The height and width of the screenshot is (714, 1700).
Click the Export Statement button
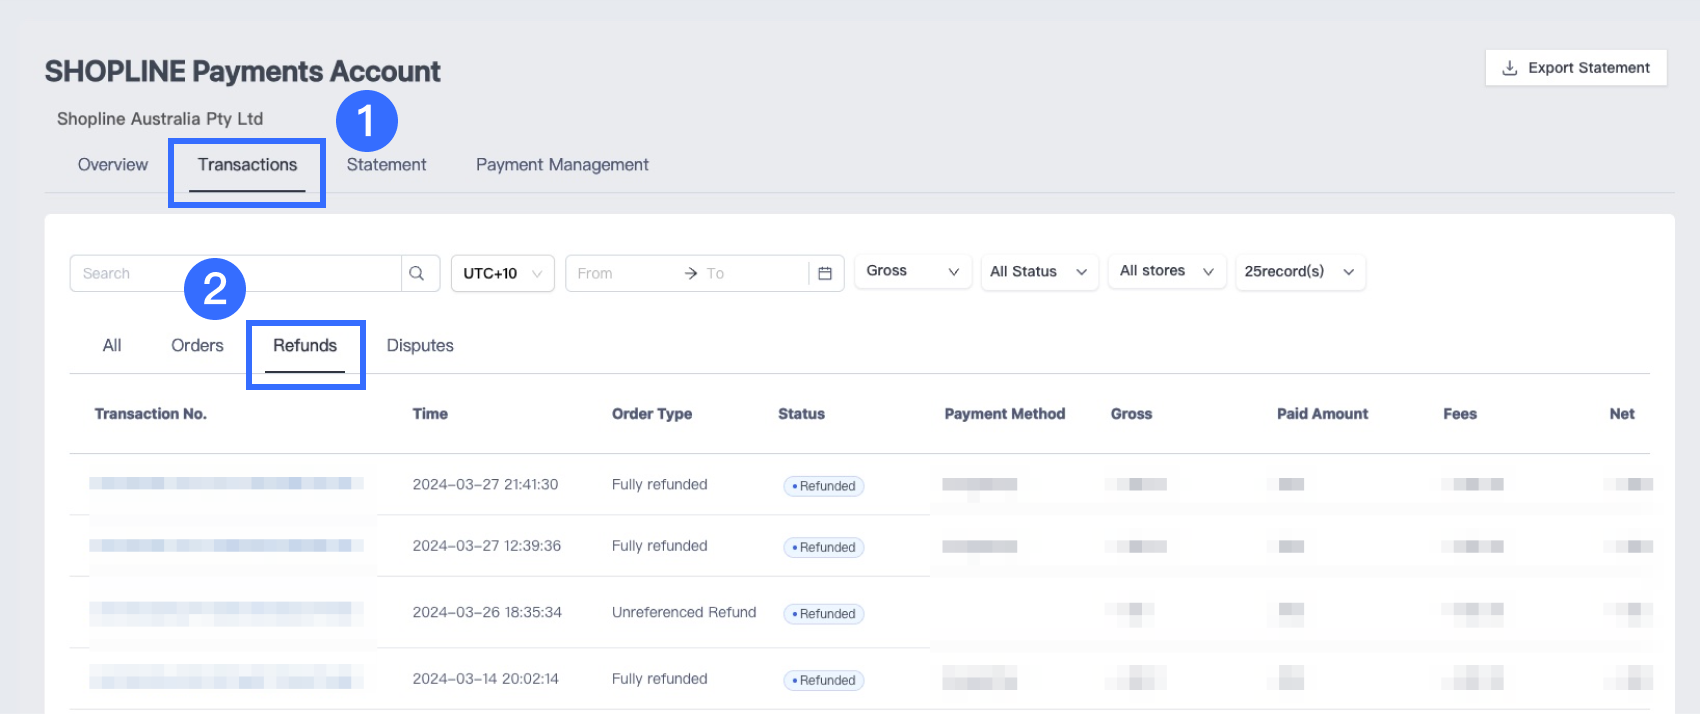click(1576, 68)
